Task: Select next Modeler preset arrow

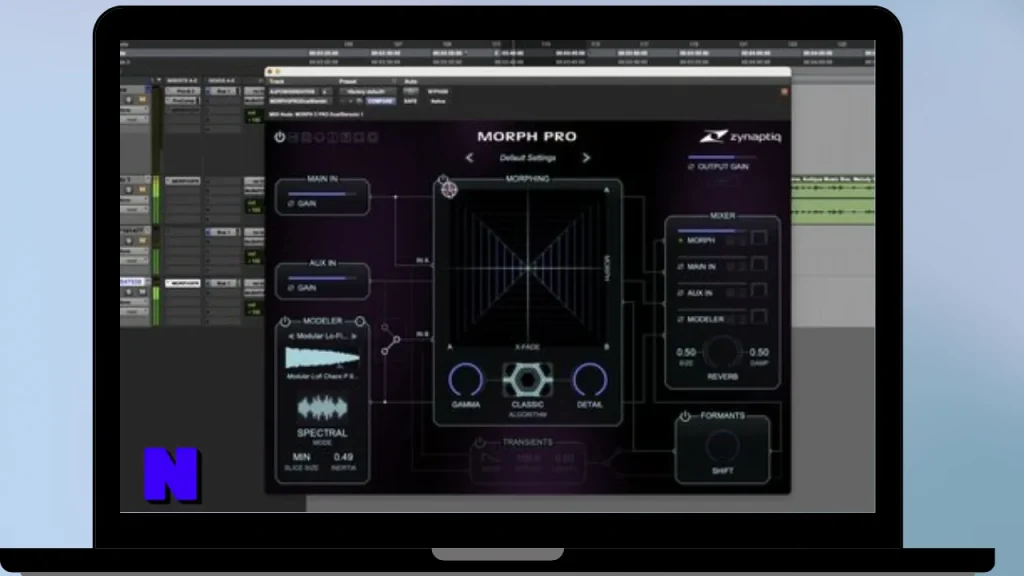Action: pos(354,336)
